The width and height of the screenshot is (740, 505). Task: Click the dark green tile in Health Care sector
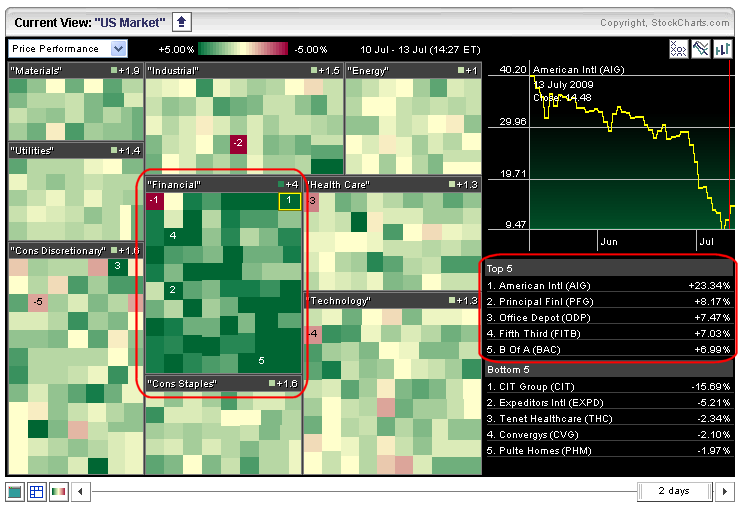click(359, 222)
